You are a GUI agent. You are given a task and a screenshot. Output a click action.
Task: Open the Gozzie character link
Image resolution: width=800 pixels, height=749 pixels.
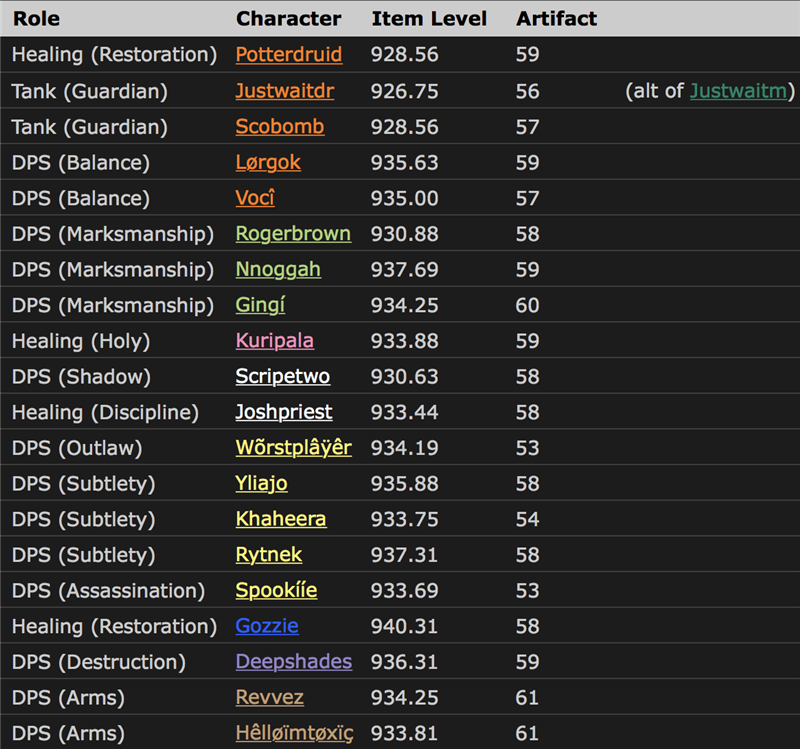coord(267,627)
